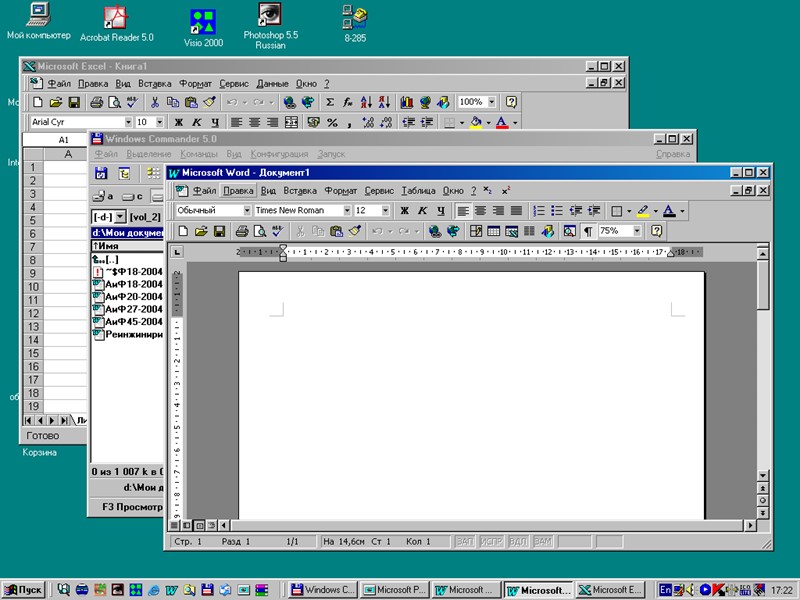Click Fill Color bucket in Excel toolbar
Viewport: 800px width, 600px height.
point(476,122)
